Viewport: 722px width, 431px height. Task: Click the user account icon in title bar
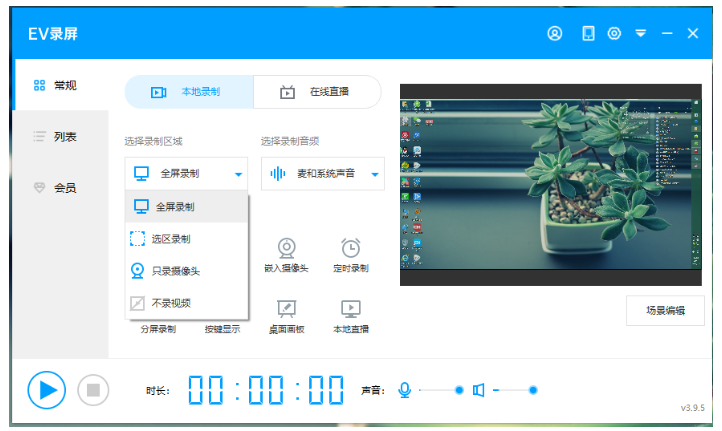coord(555,33)
